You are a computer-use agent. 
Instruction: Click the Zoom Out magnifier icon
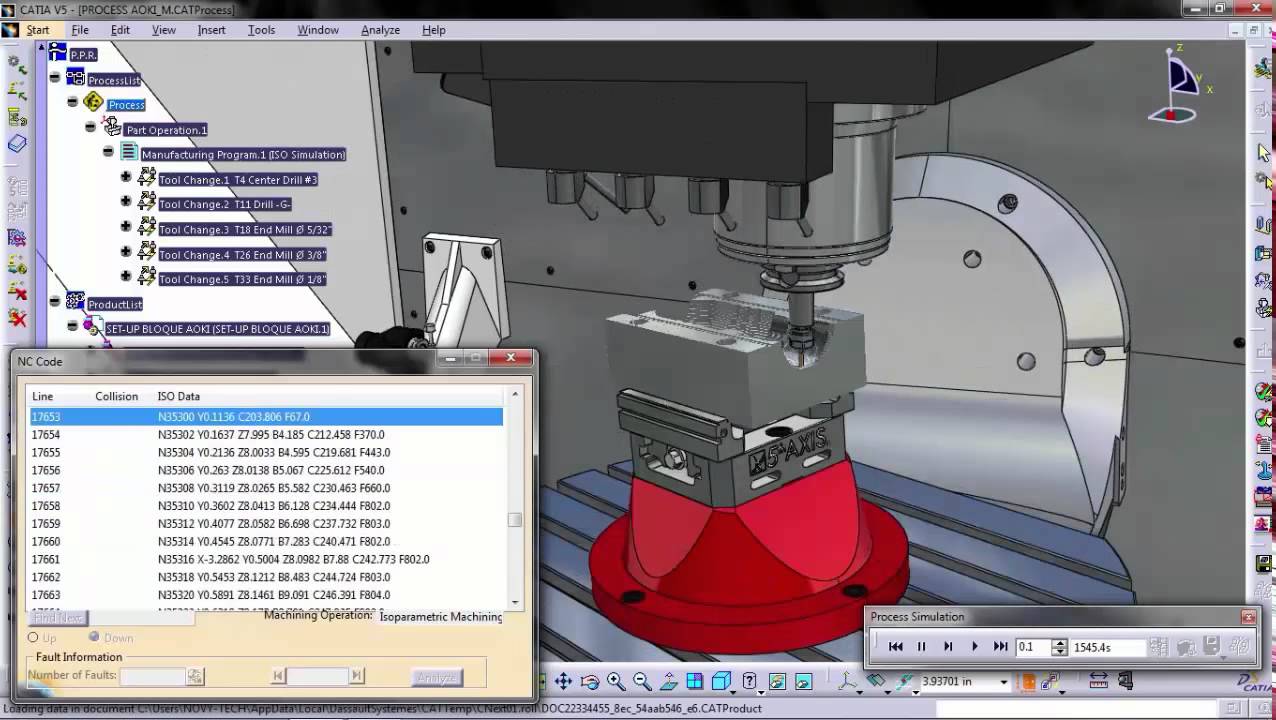click(642, 682)
